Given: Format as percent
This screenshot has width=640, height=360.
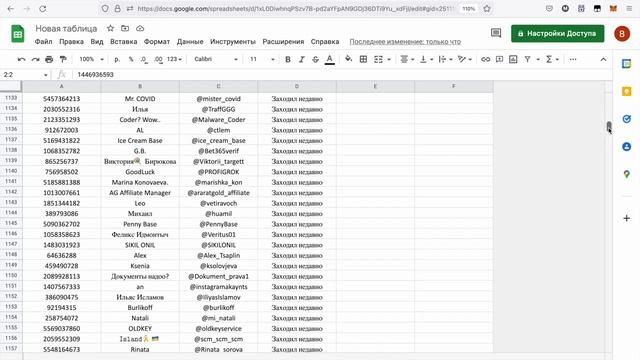Looking at the screenshot, I should pyautogui.click(x=131, y=60).
